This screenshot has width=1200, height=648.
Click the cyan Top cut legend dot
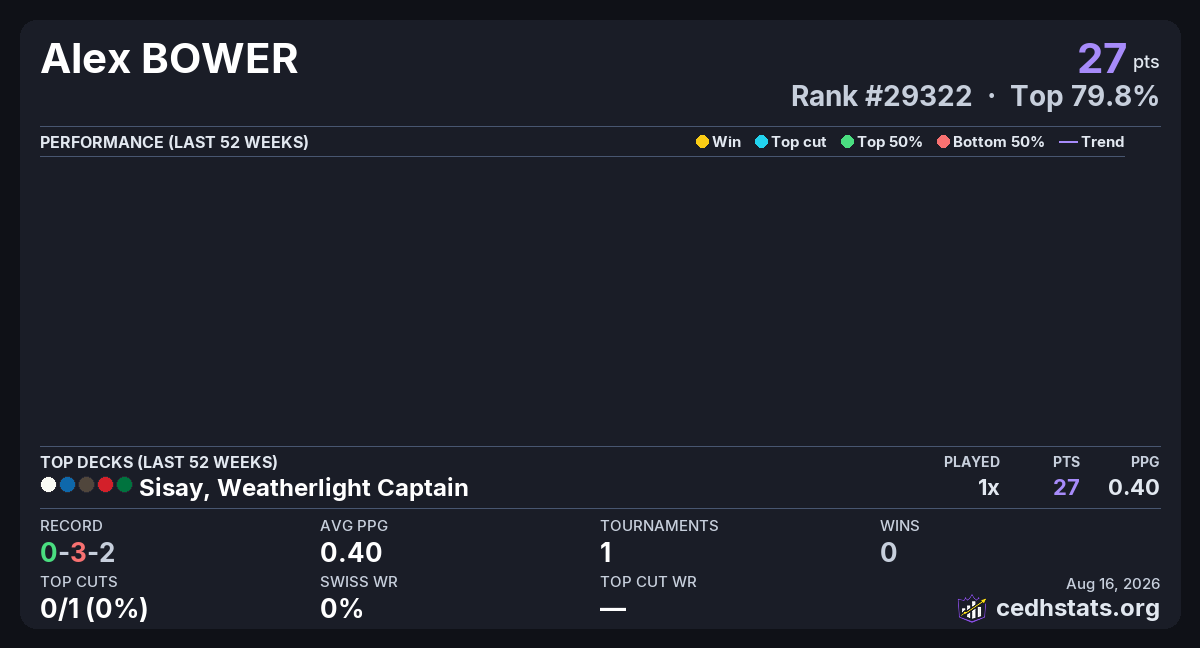tap(761, 142)
